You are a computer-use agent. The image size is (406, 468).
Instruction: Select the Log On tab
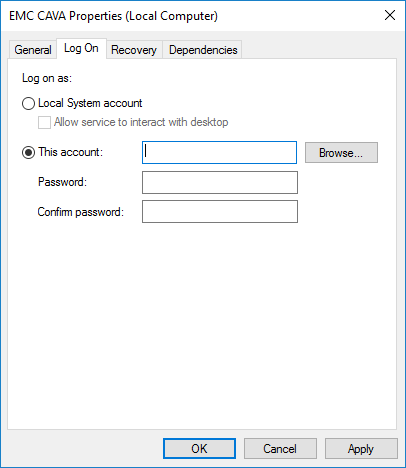[81, 49]
